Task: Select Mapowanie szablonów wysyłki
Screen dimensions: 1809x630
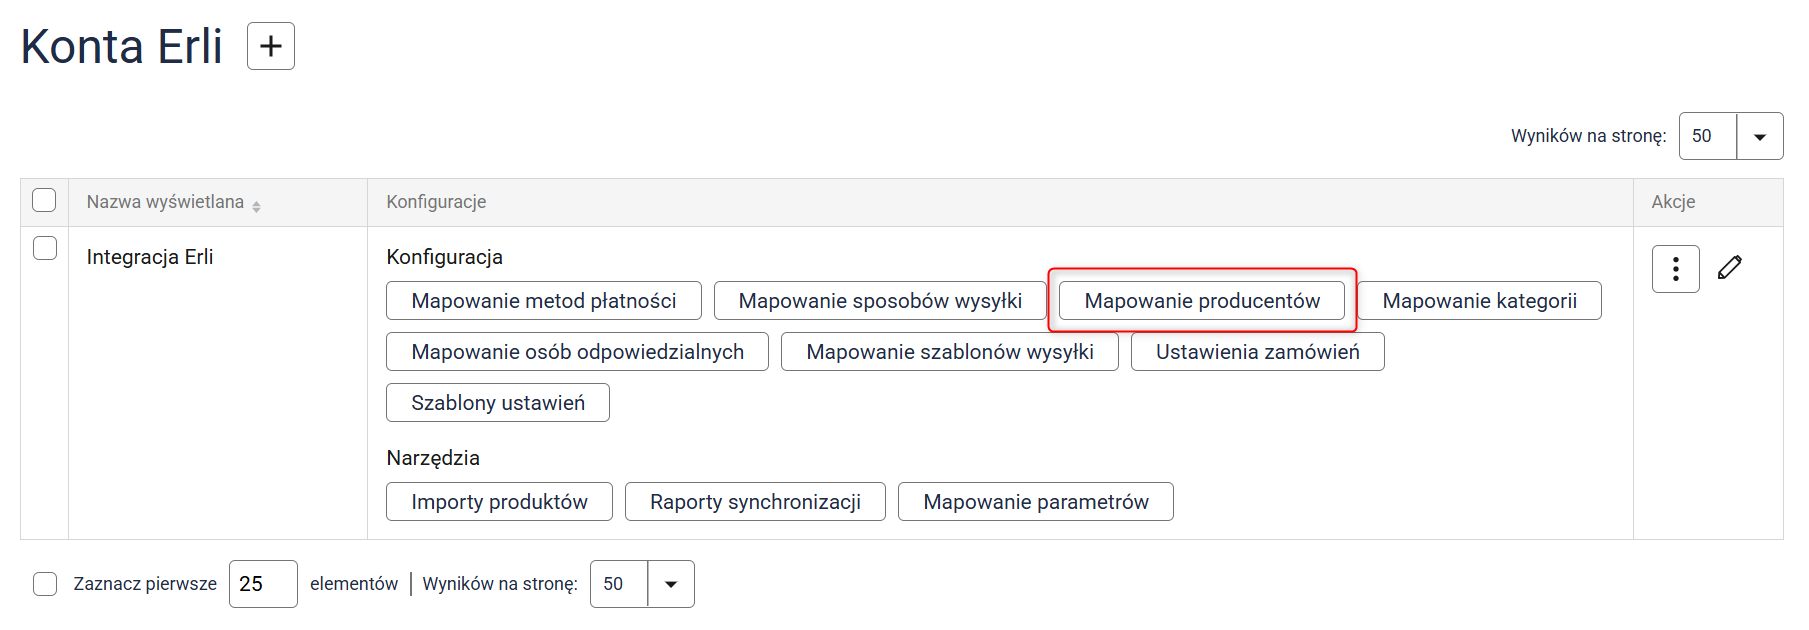Action: click(949, 352)
